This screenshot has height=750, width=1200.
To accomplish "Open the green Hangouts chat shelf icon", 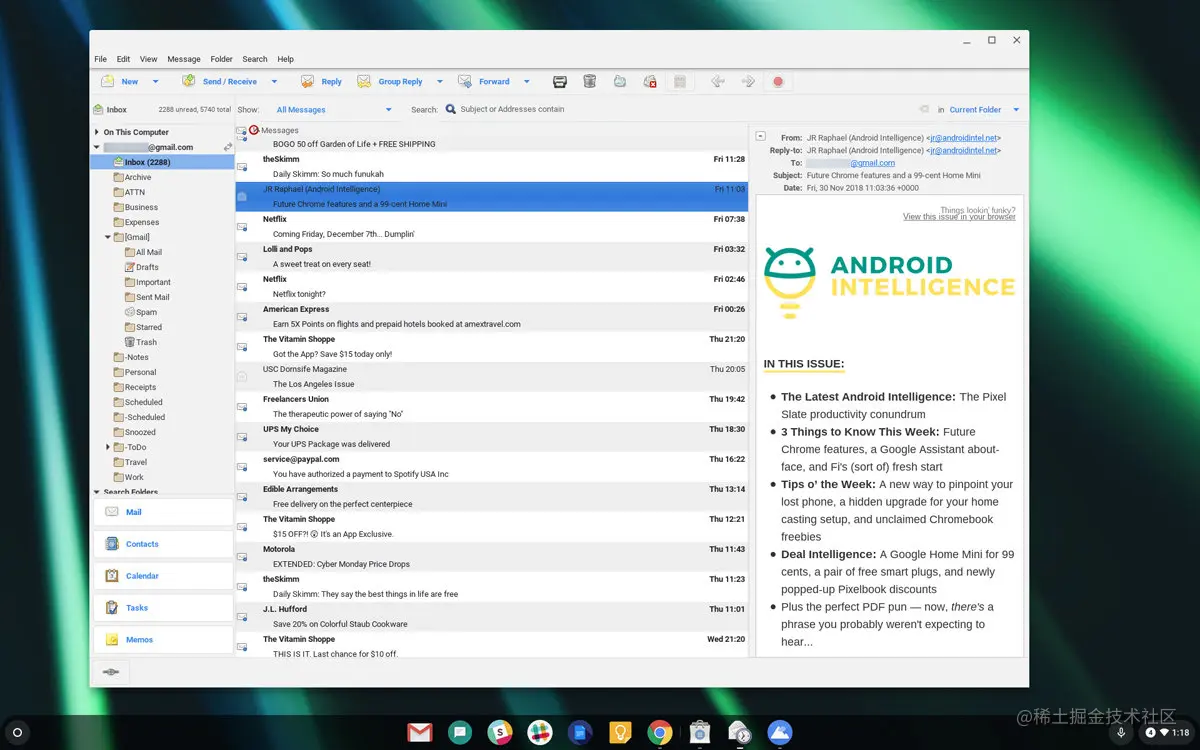I will [460, 733].
